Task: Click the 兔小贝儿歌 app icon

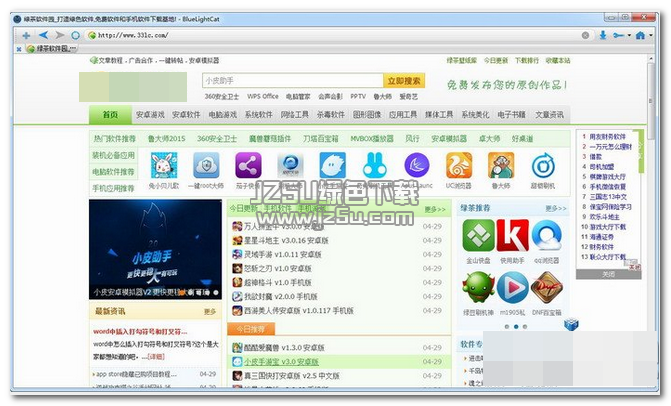Action: [x=164, y=165]
